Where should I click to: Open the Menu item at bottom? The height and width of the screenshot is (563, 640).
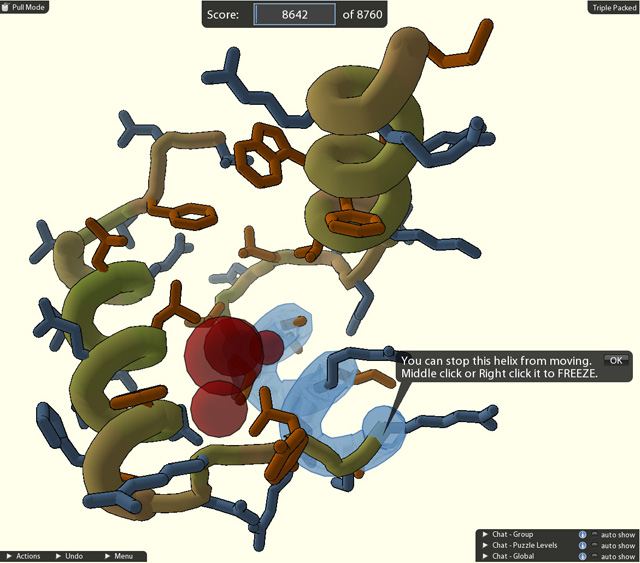pos(119,556)
